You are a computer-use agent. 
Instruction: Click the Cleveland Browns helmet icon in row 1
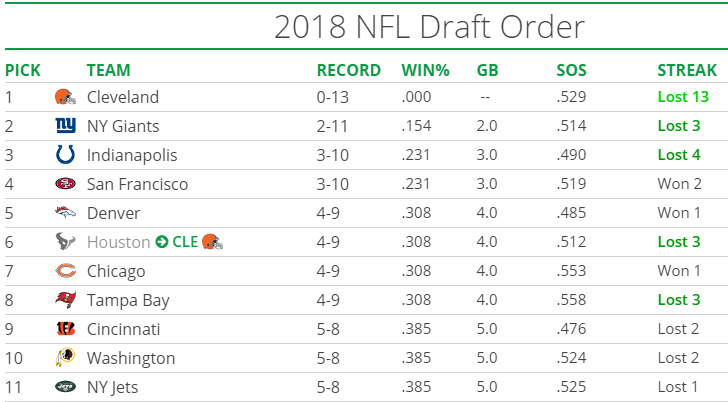[65, 98]
